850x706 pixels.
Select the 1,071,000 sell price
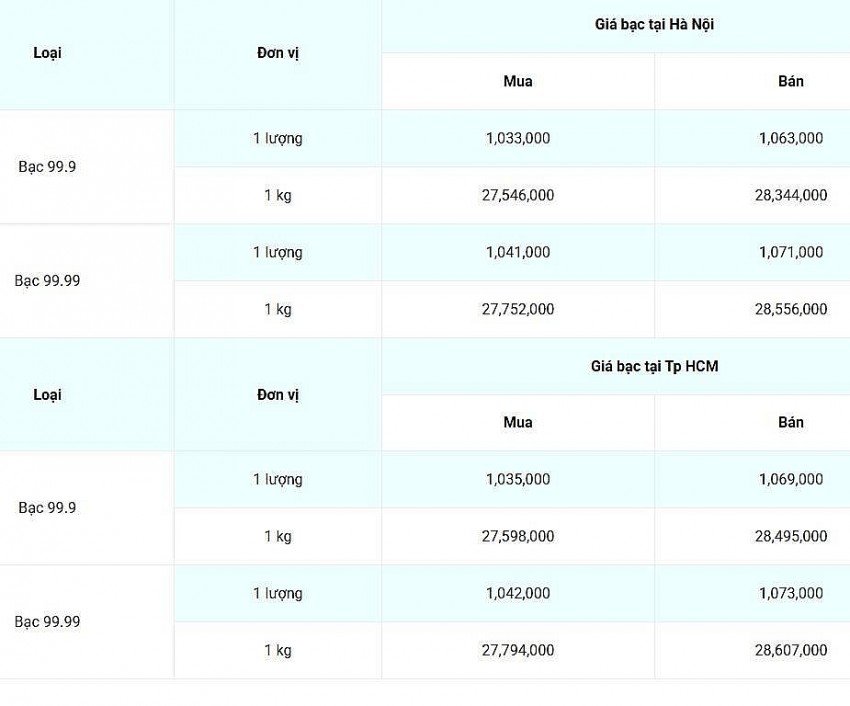point(791,252)
